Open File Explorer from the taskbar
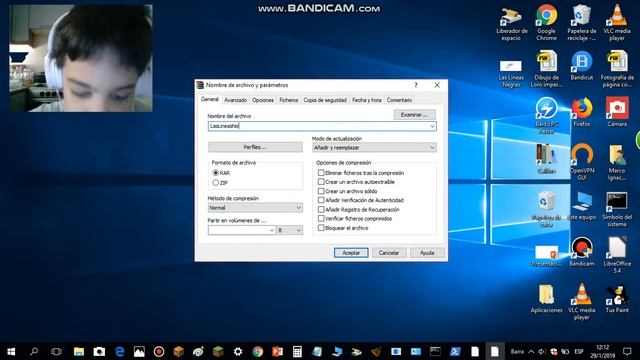This screenshot has width=640, height=360. point(79,351)
